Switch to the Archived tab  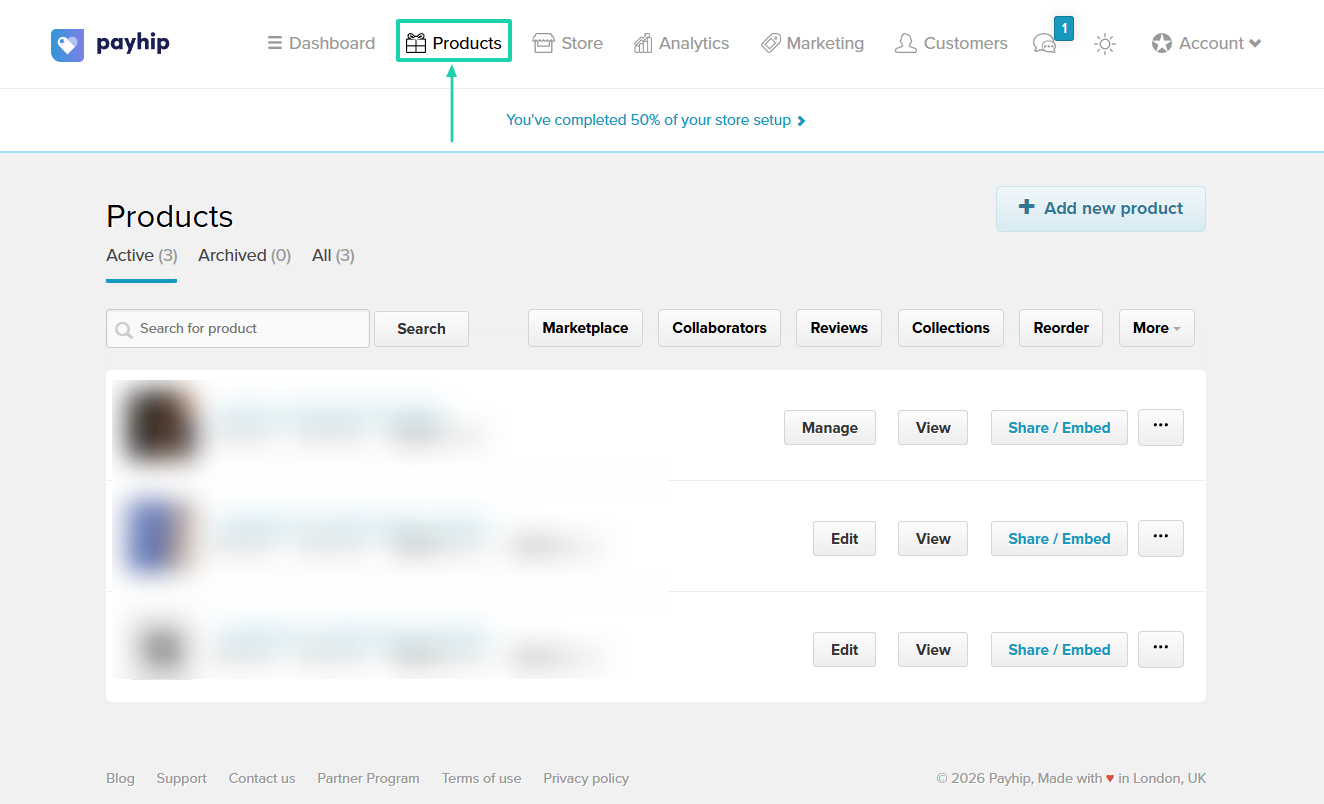[244, 256]
